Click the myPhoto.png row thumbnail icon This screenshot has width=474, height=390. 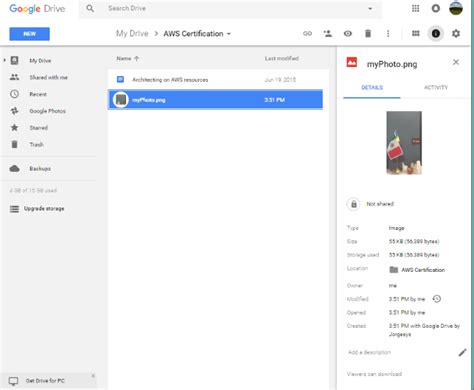coord(121,100)
